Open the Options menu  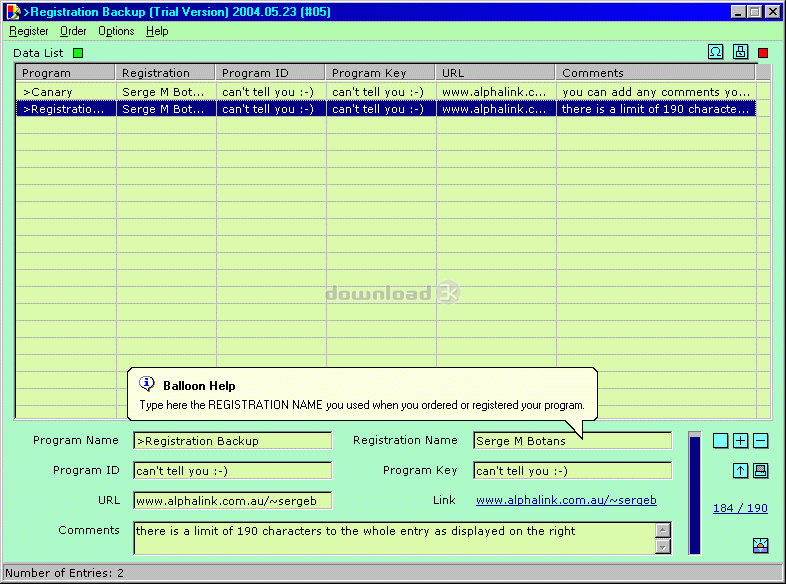pos(116,31)
